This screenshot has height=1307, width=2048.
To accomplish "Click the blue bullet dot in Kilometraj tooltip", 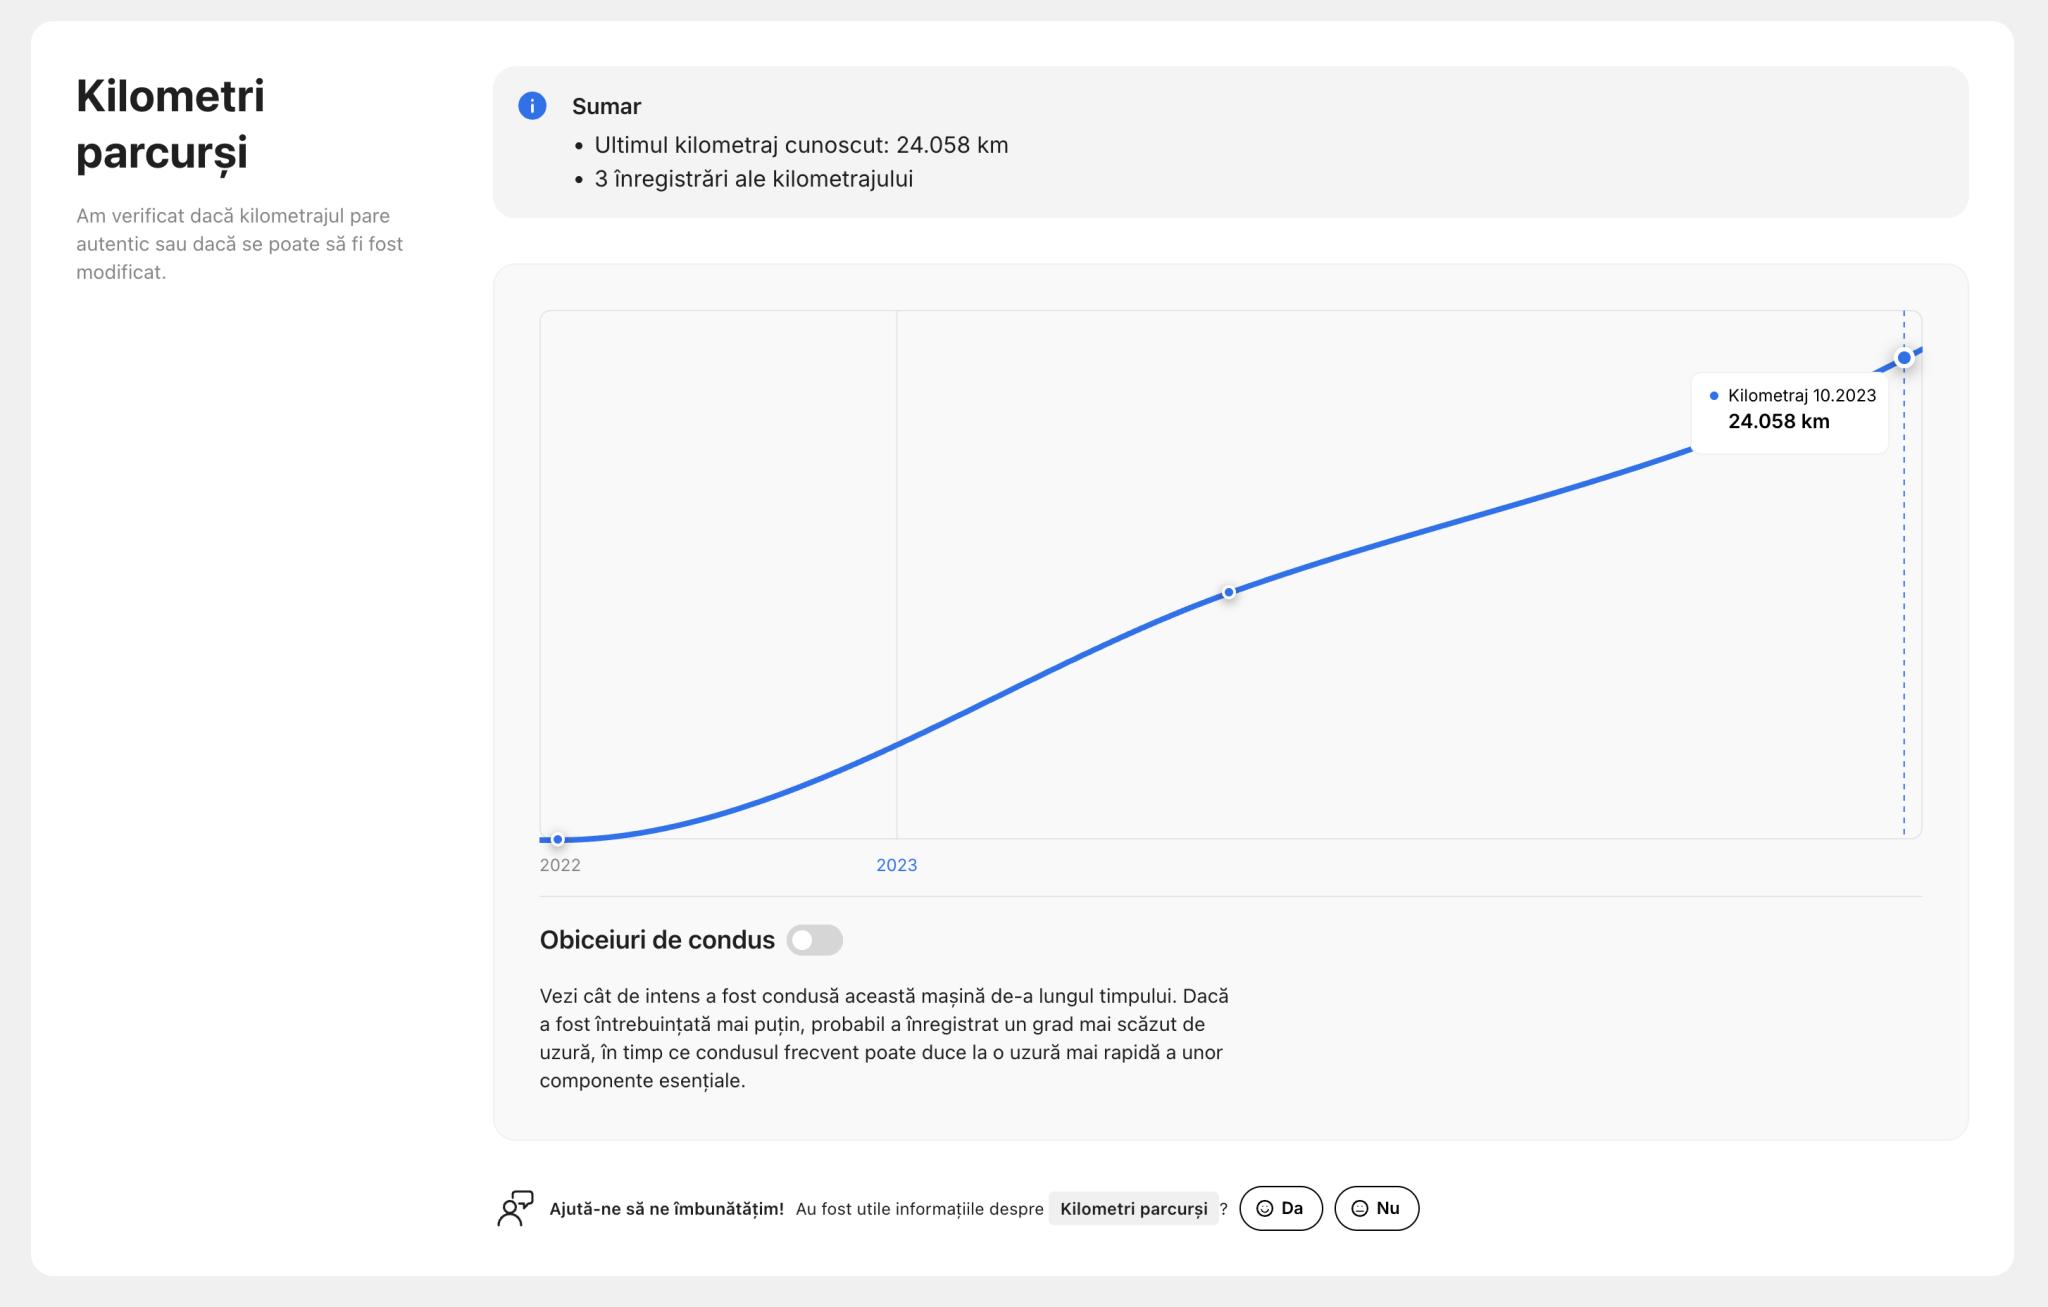I will click(1714, 396).
